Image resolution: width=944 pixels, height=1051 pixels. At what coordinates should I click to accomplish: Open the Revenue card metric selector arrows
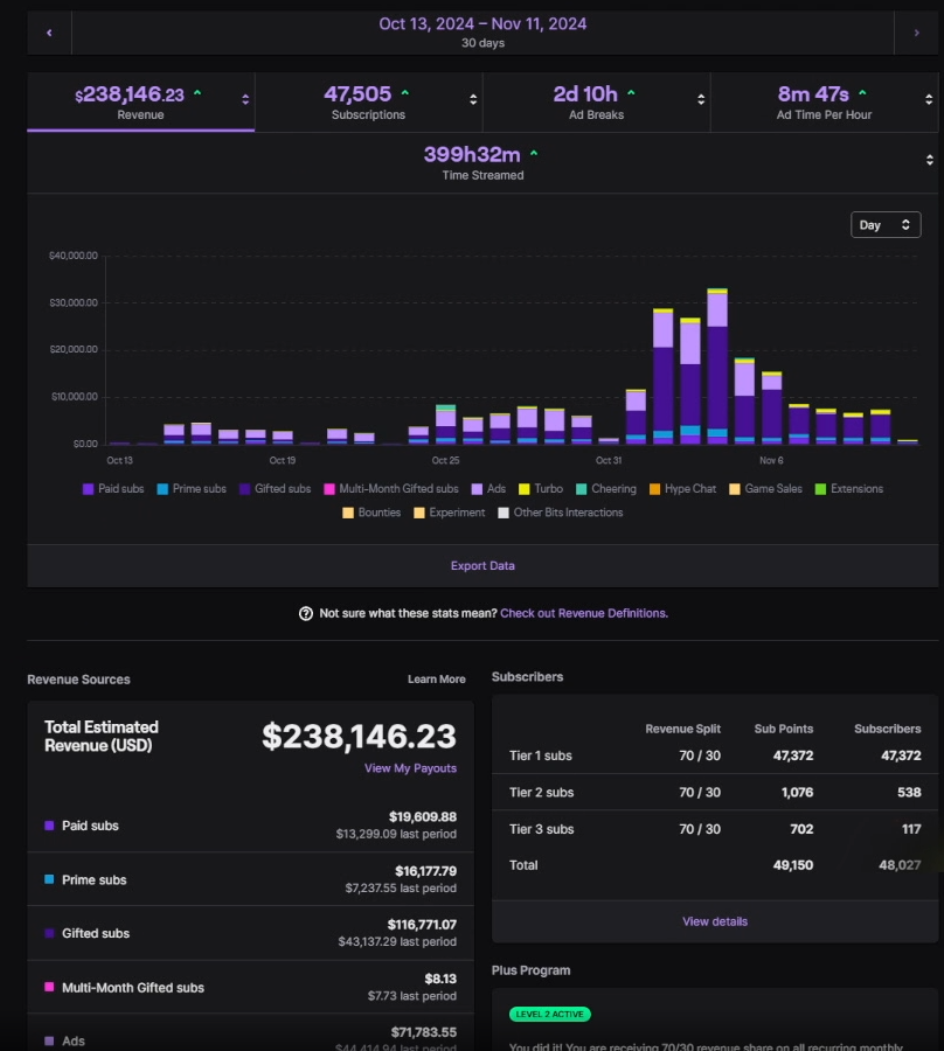click(245, 99)
